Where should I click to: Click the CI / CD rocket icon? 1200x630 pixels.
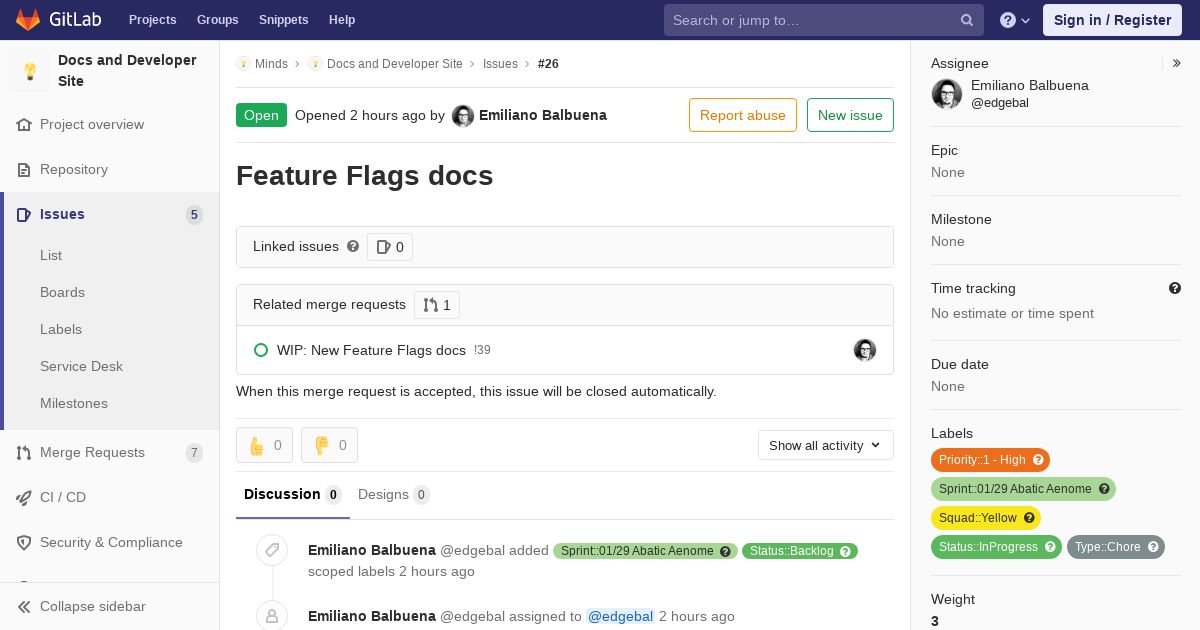coord(24,498)
